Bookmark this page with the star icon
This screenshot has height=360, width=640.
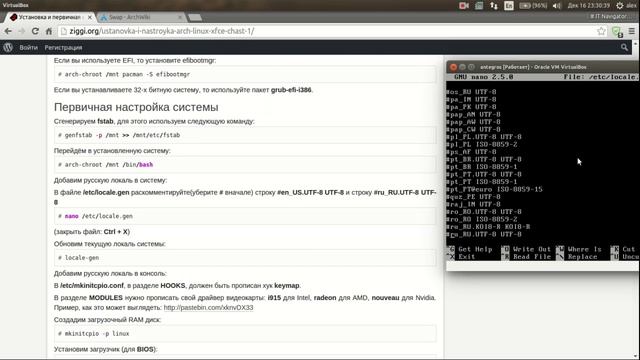[x=601, y=31]
